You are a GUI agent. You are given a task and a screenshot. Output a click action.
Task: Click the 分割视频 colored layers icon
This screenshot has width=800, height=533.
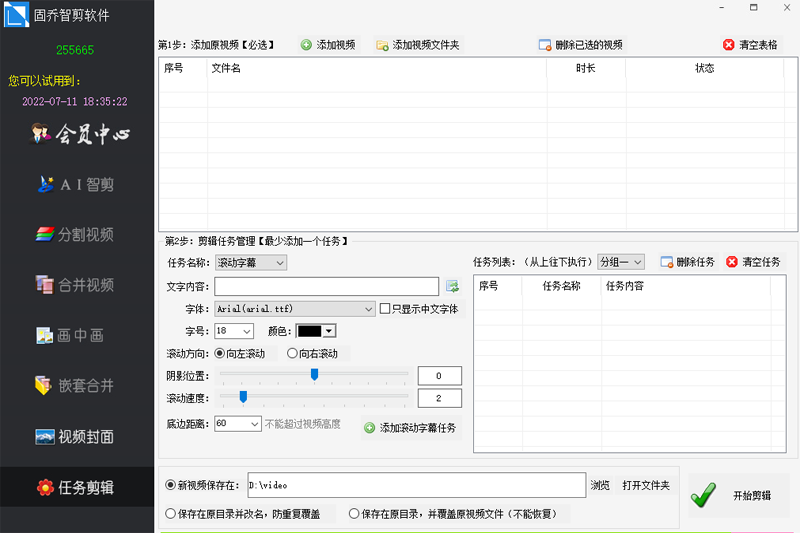(45, 234)
